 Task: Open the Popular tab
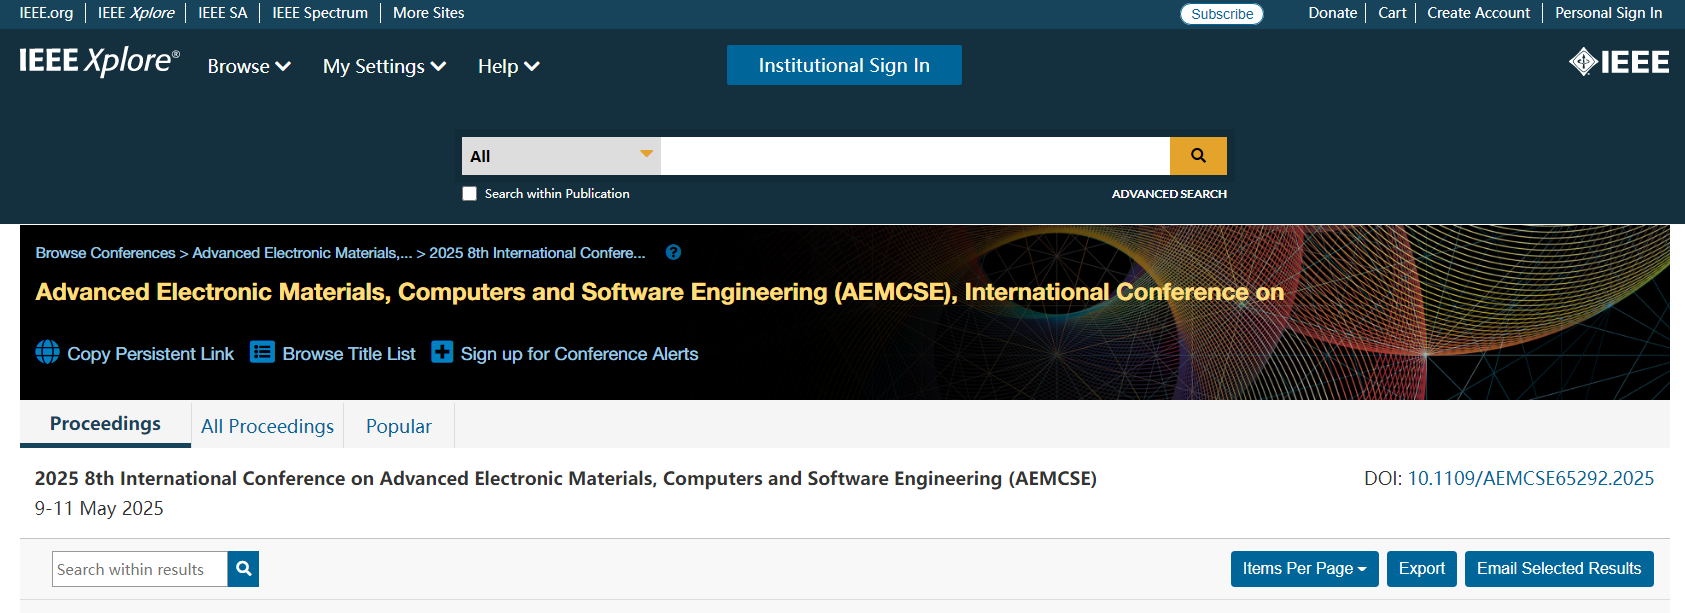click(x=399, y=426)
